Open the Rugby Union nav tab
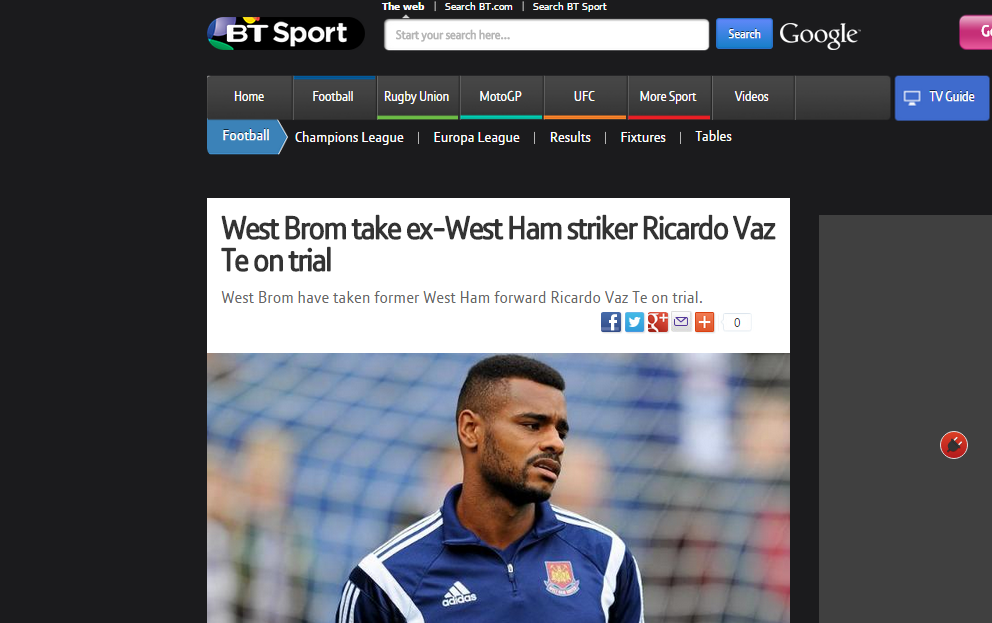Viewport: 992px width, 623px height. click(x=416, y=97)
